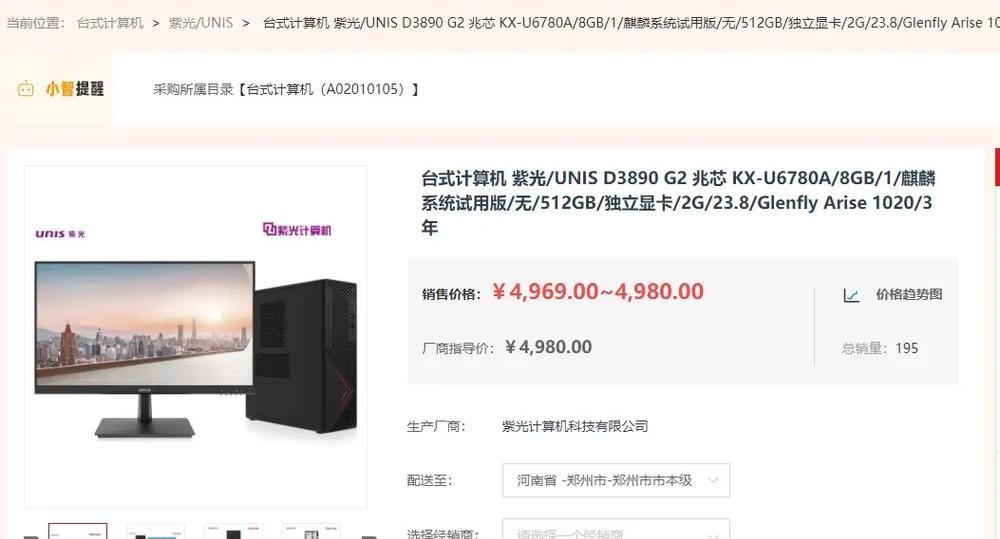Open the 配送至 region dropdown
Screen dimensions: 1000x539
pos(616,480)
